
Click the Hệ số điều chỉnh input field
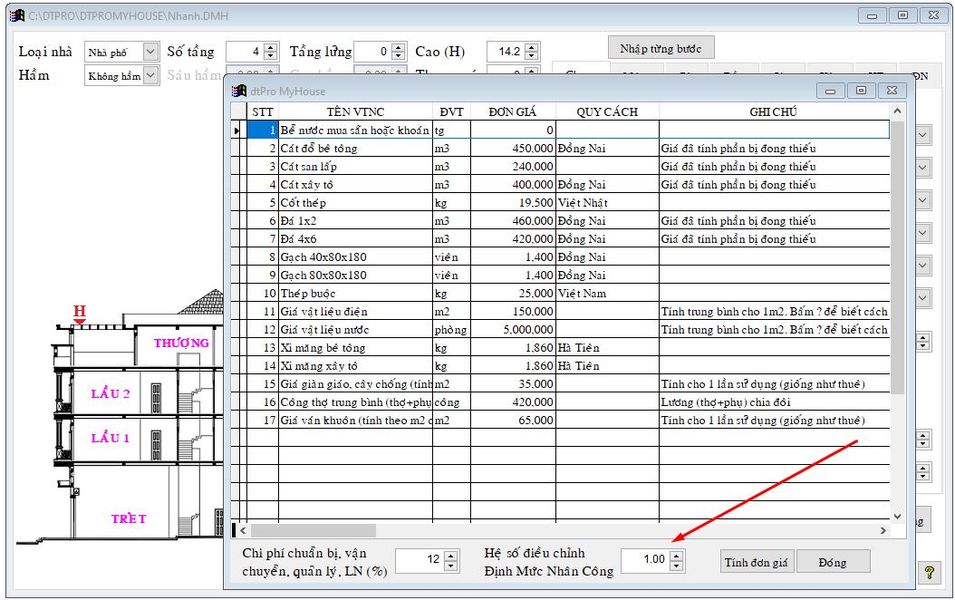pos(645,560)
